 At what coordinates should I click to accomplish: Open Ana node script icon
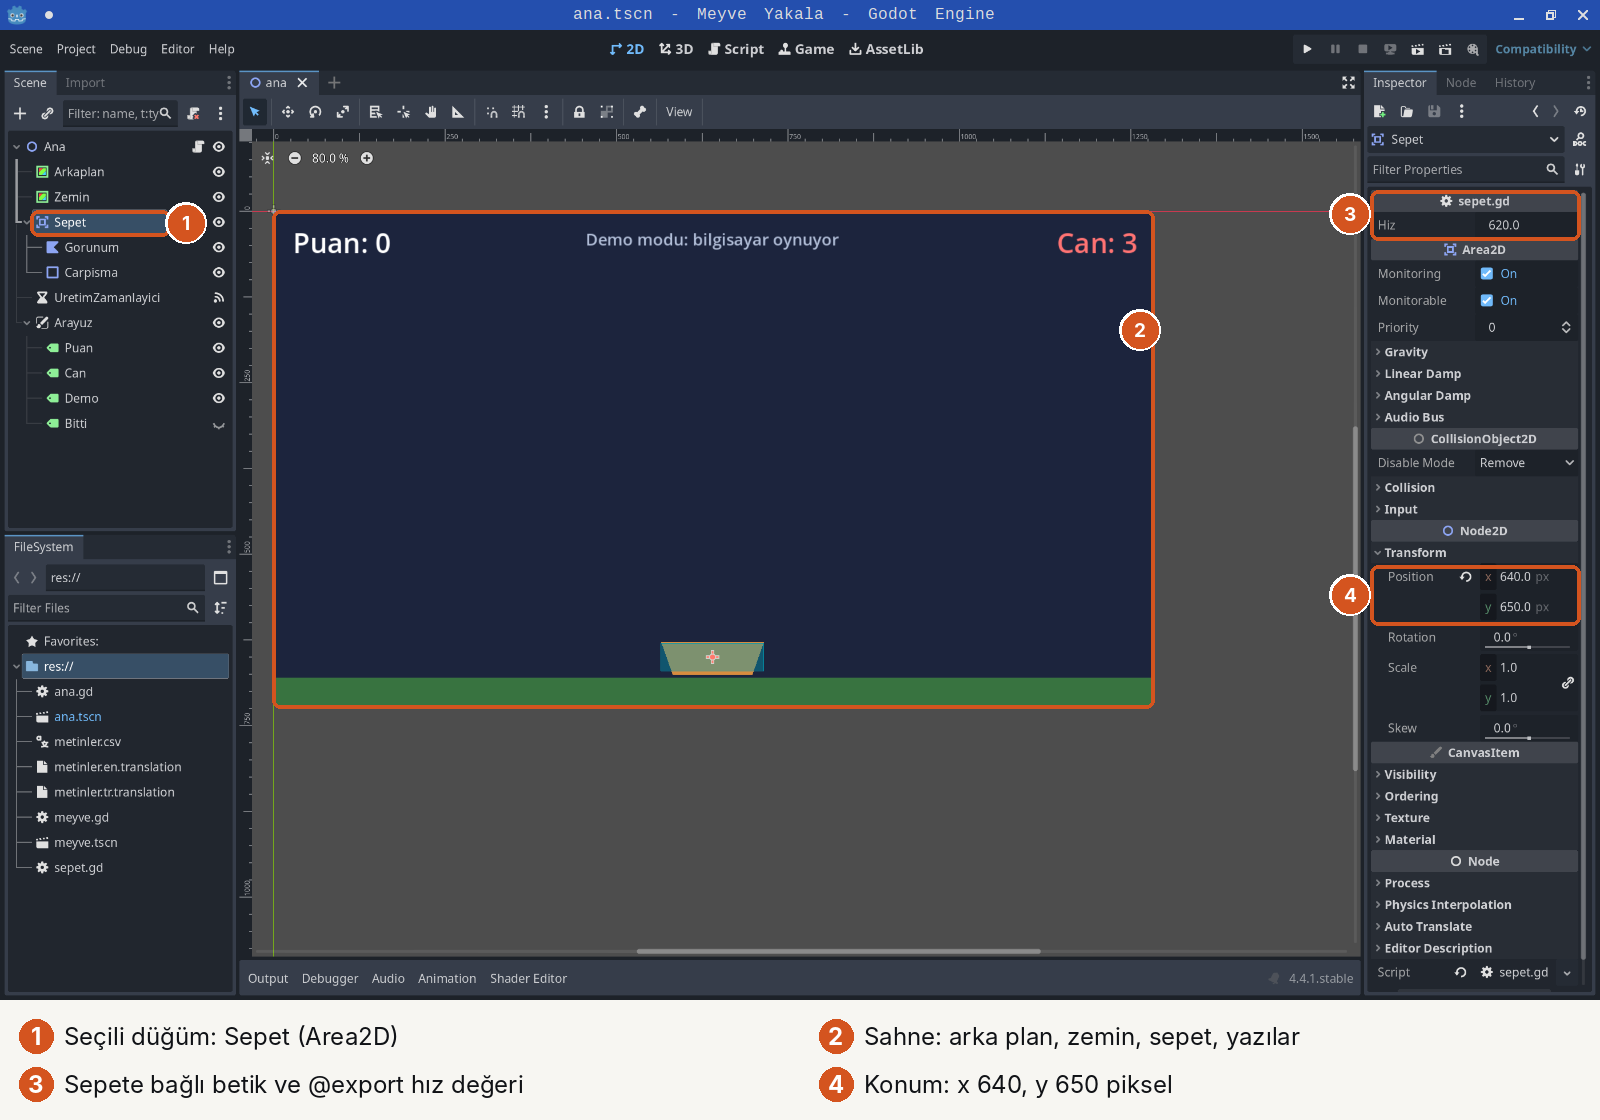(198, 147)
